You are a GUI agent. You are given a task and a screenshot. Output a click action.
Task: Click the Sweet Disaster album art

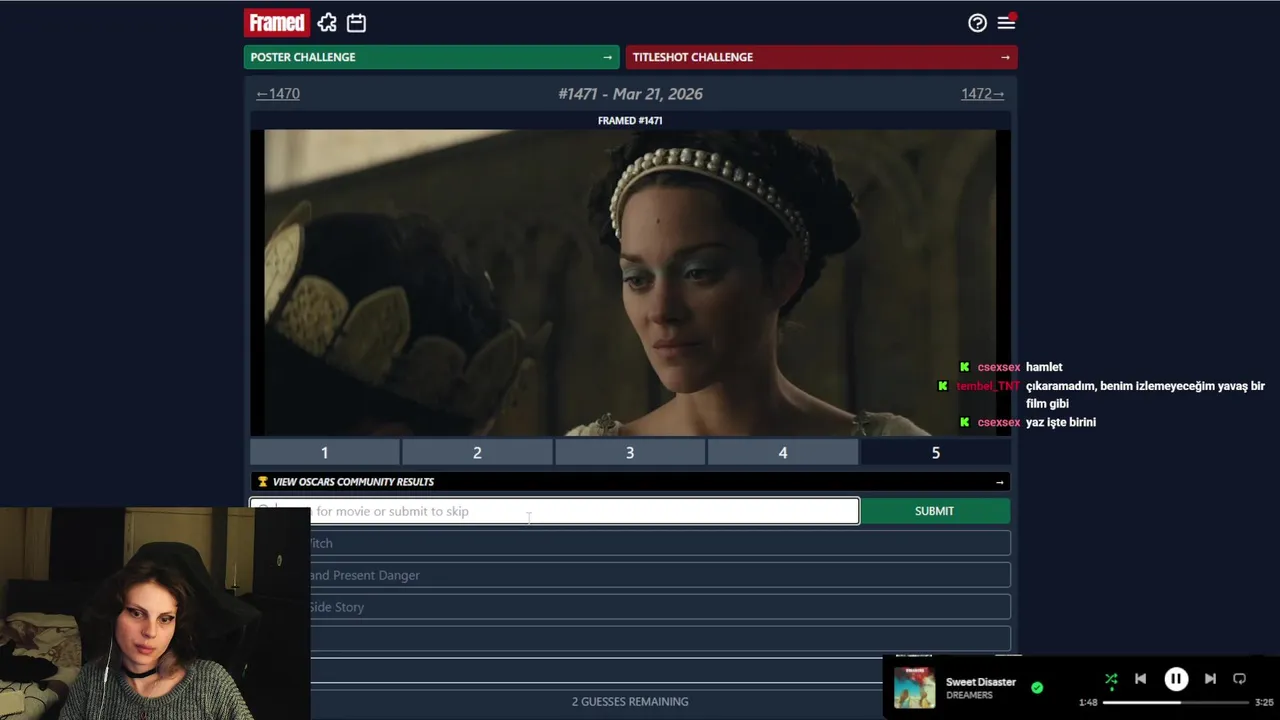[914, 688]
